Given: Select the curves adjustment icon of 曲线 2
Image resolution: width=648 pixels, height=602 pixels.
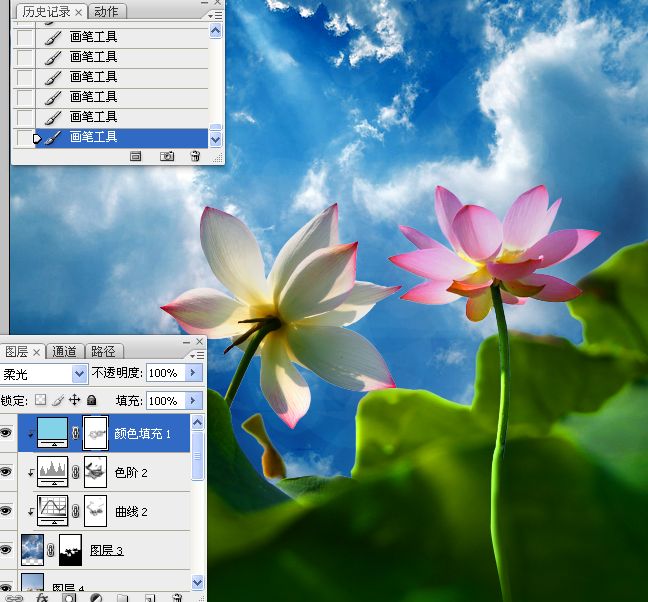Looking at the screenshot, I should tap(52, 511).
